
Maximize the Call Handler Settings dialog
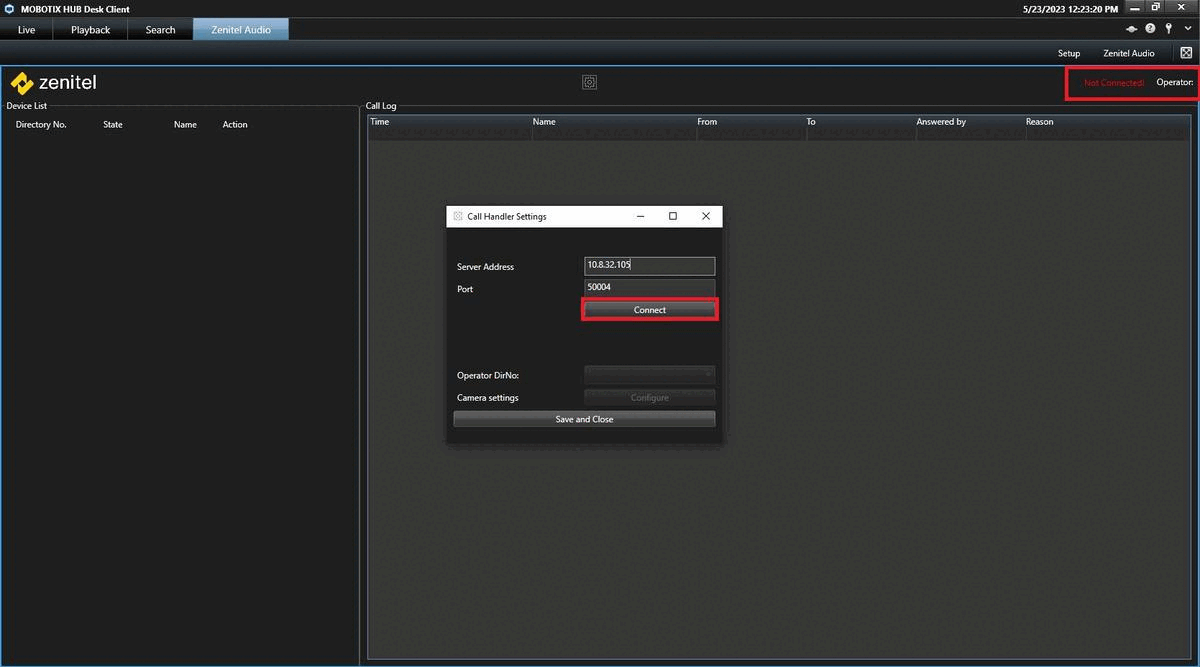(673, 216)
